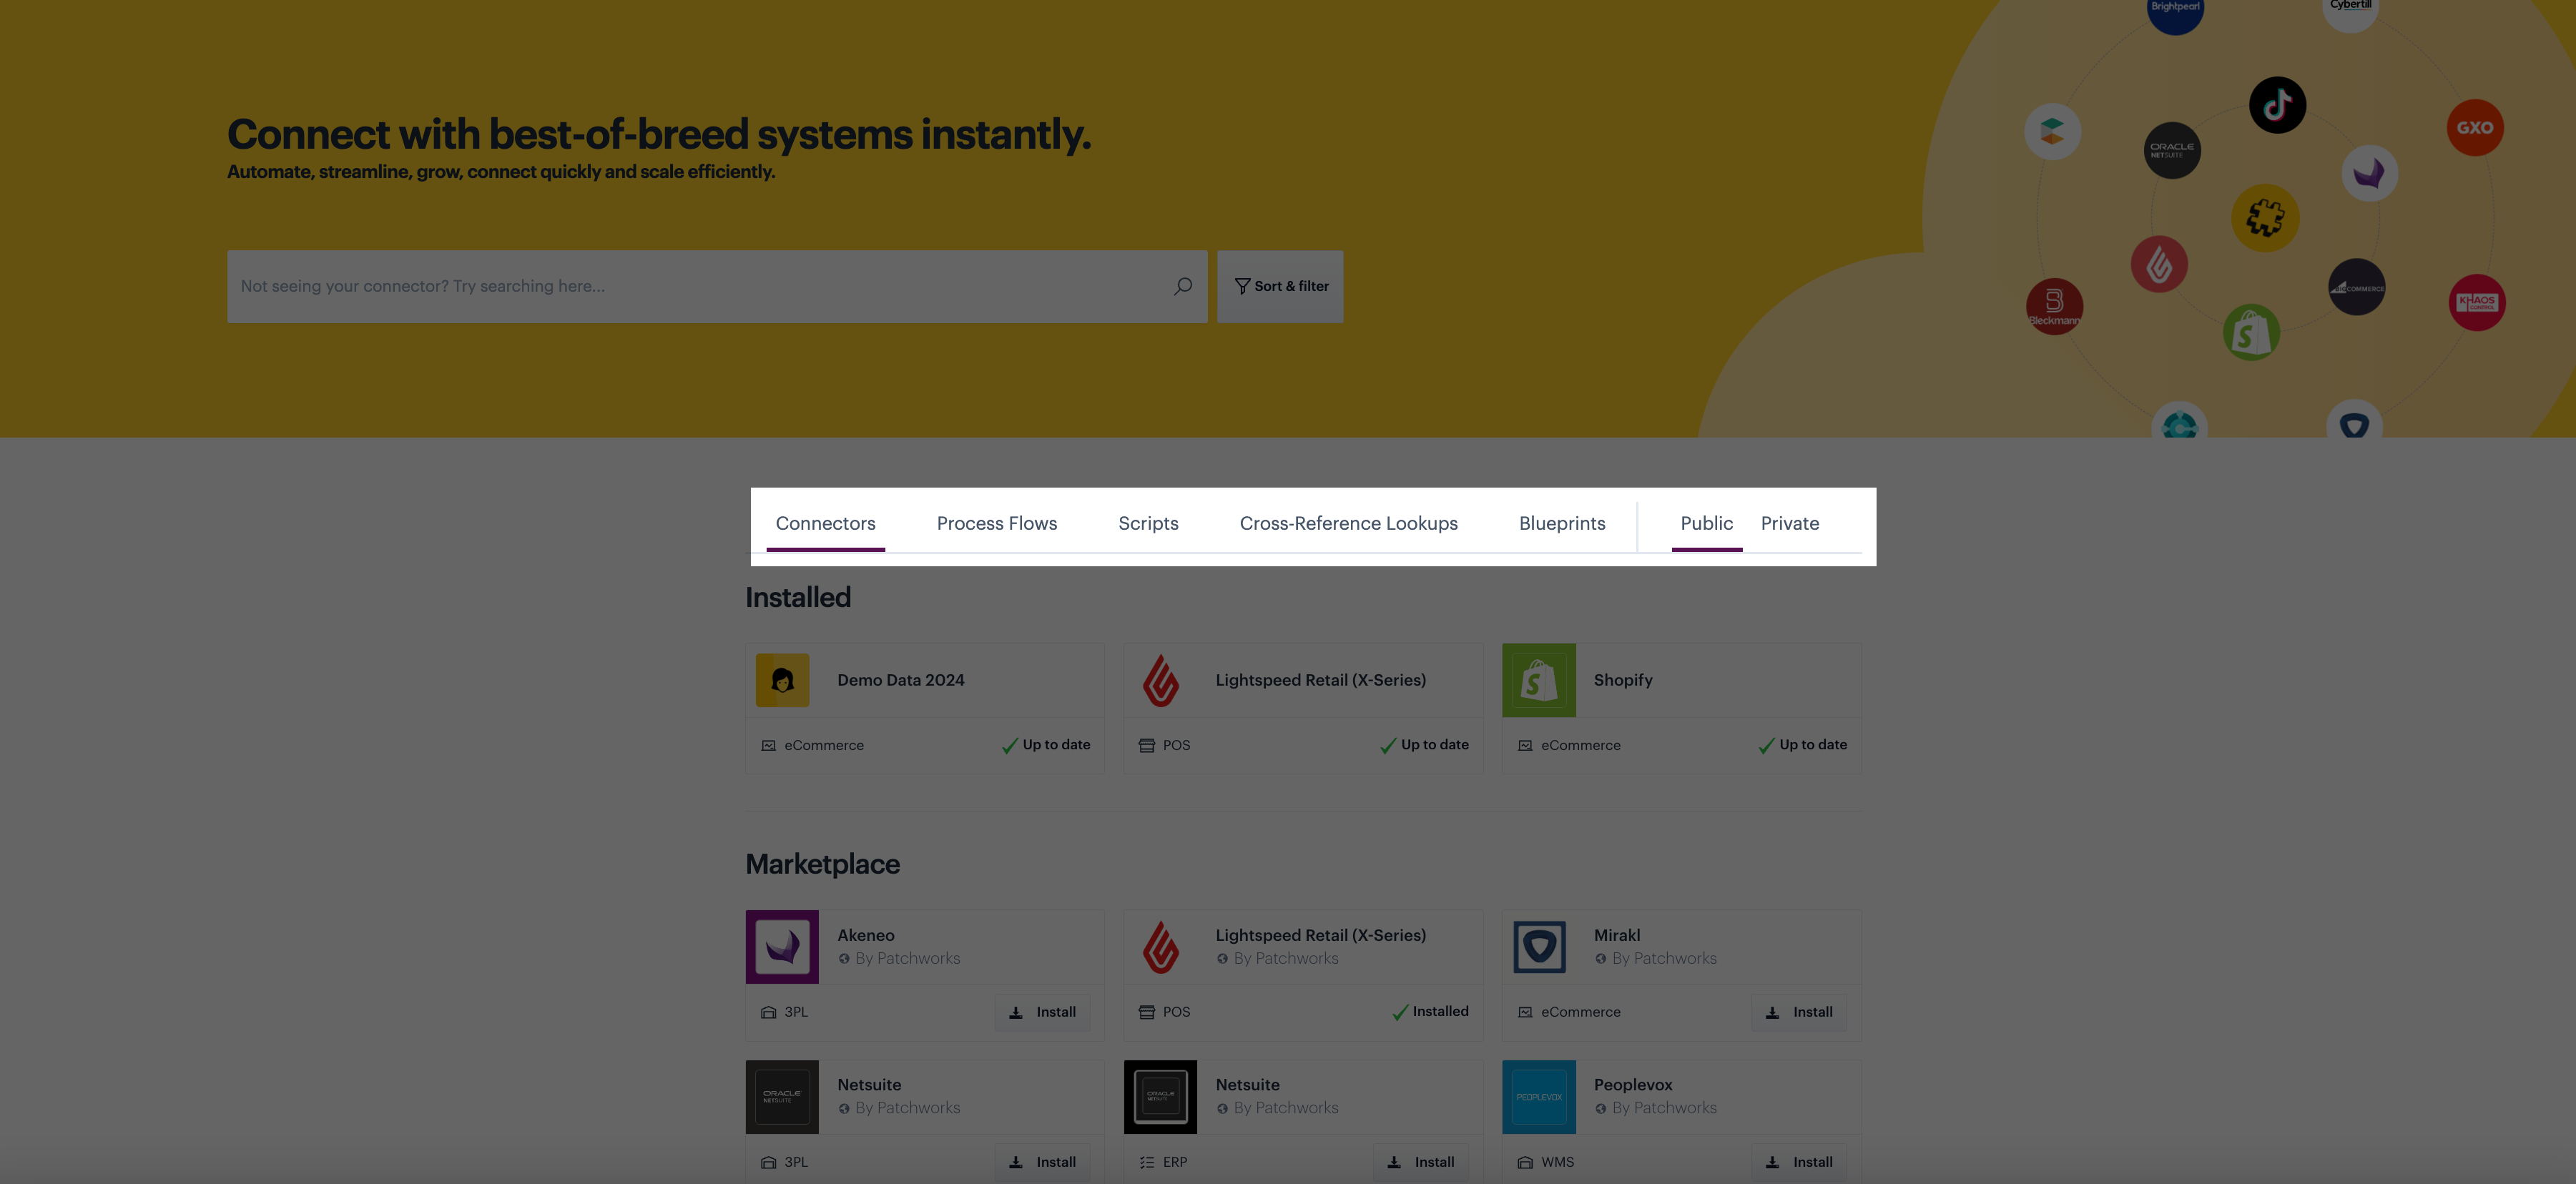The width and height of the screenshot is (2576, 1184).
Task: Click the 3PL category icon on Akeneo card
Action: point(768,1013)
